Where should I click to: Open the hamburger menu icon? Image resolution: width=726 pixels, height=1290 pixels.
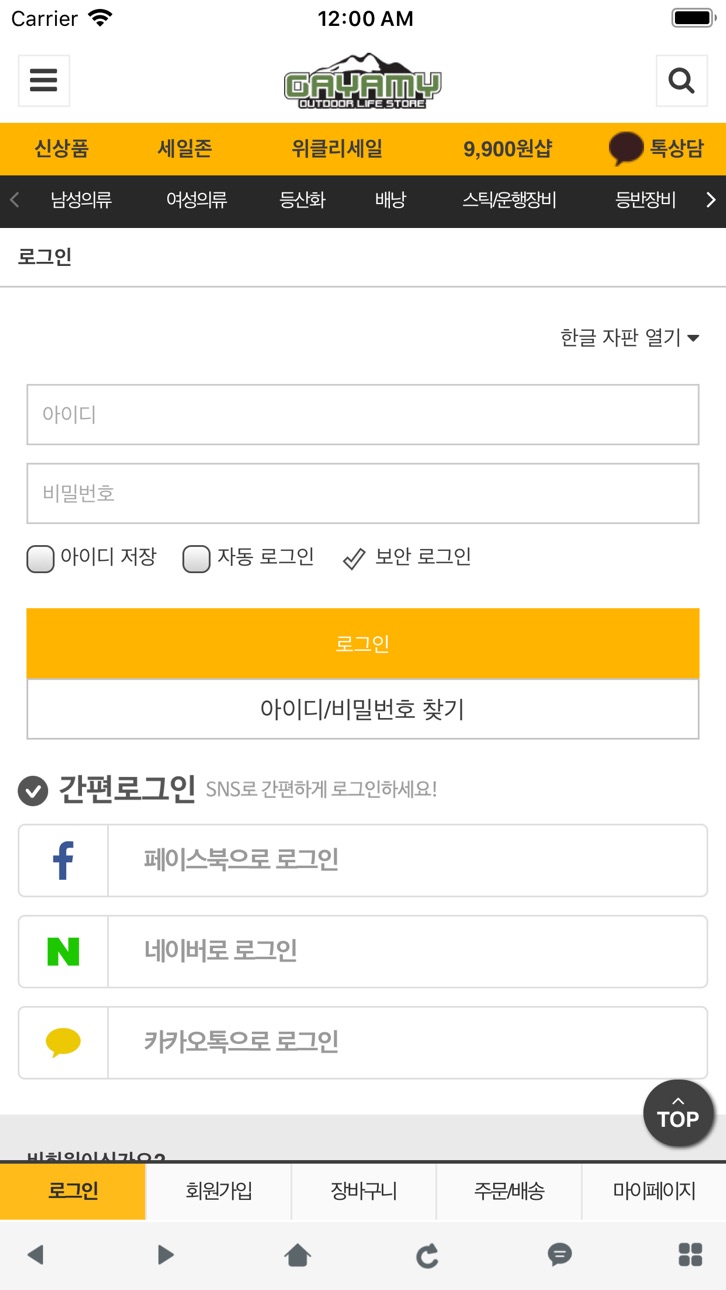[x=43, y=80]
